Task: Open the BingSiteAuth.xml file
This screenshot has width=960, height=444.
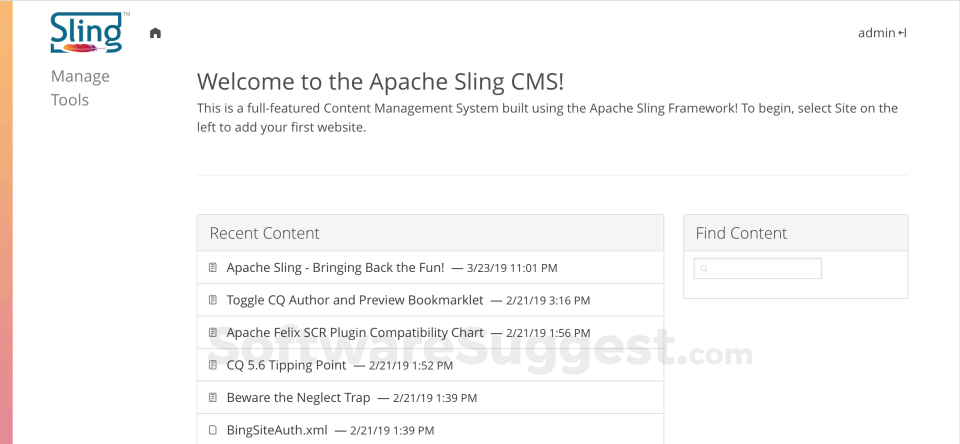Action: [276, 430]
